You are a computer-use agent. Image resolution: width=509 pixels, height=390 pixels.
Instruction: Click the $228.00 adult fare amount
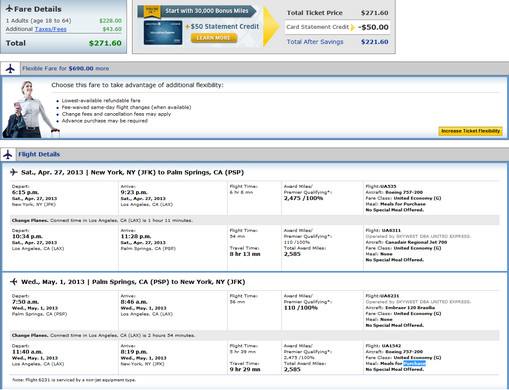[x=110, y=21]
